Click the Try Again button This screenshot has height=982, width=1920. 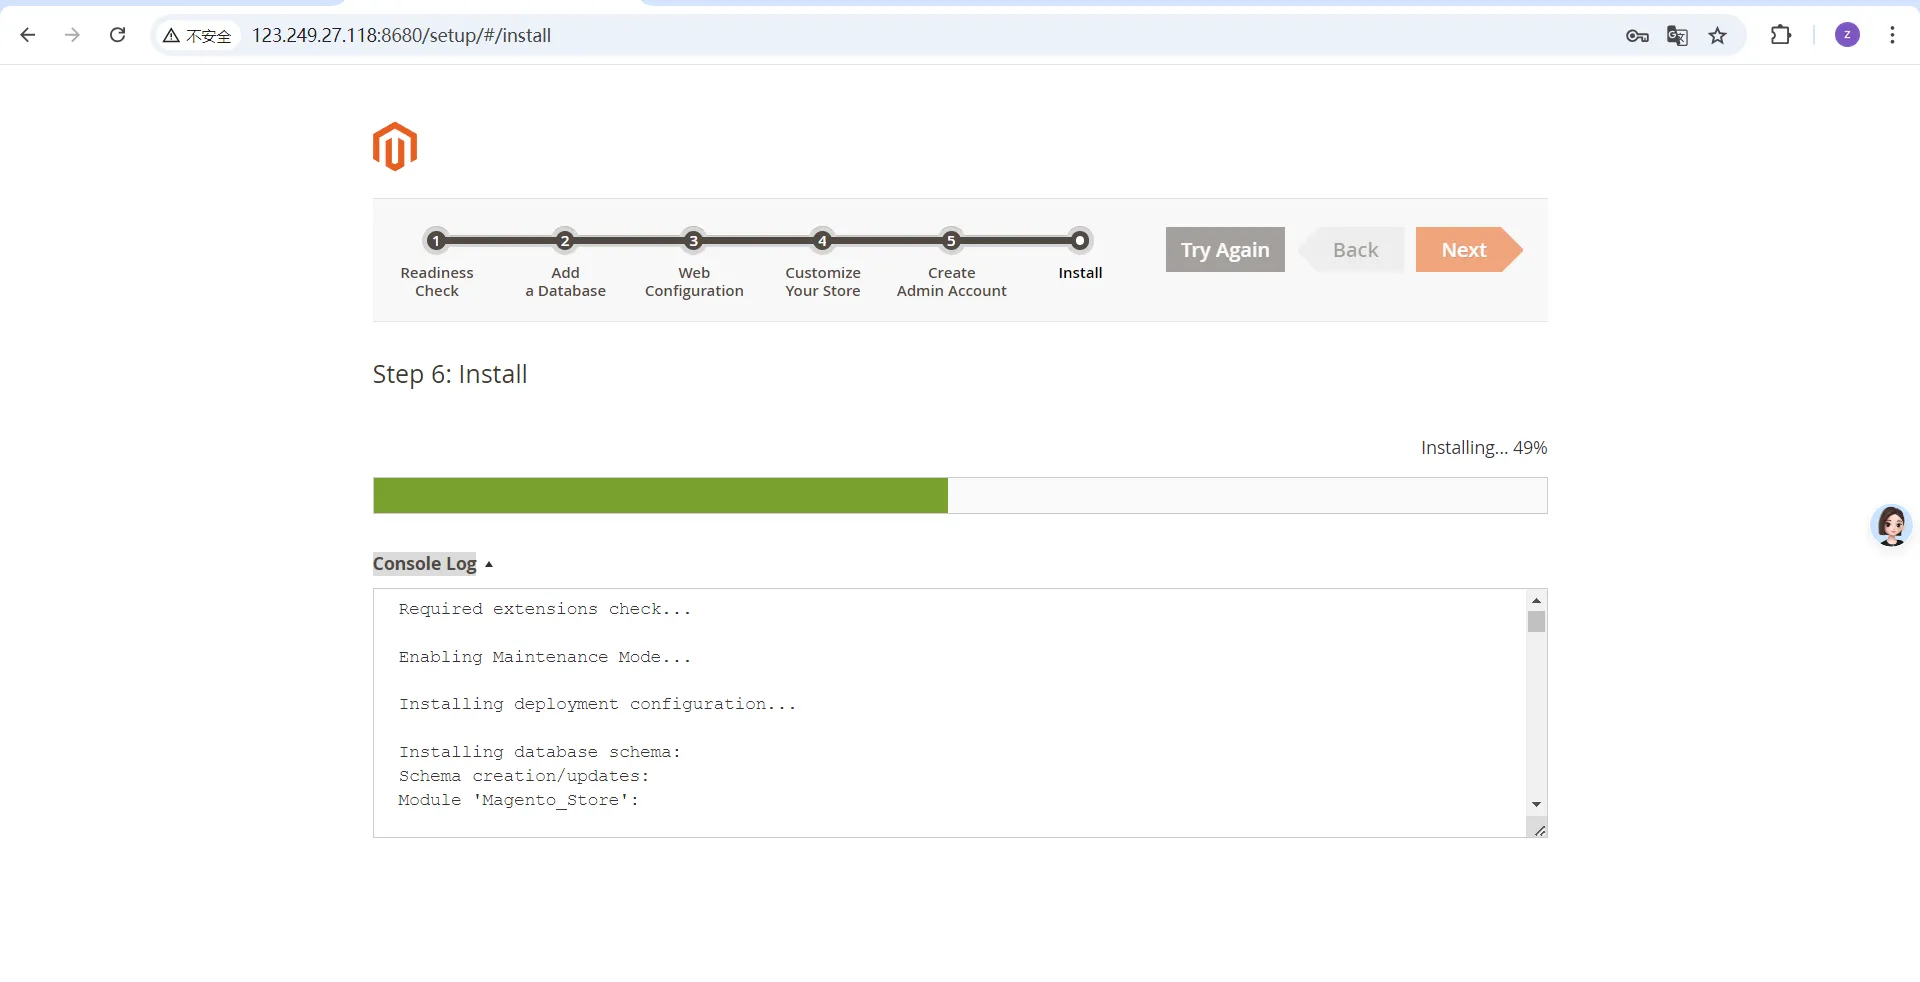[x=1225, y=250]
